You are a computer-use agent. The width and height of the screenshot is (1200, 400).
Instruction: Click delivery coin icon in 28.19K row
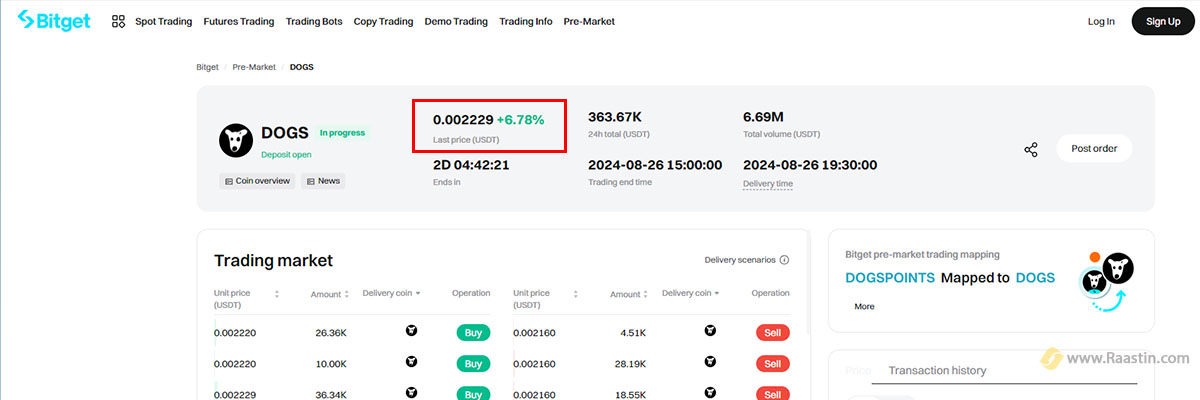[710, 362]
